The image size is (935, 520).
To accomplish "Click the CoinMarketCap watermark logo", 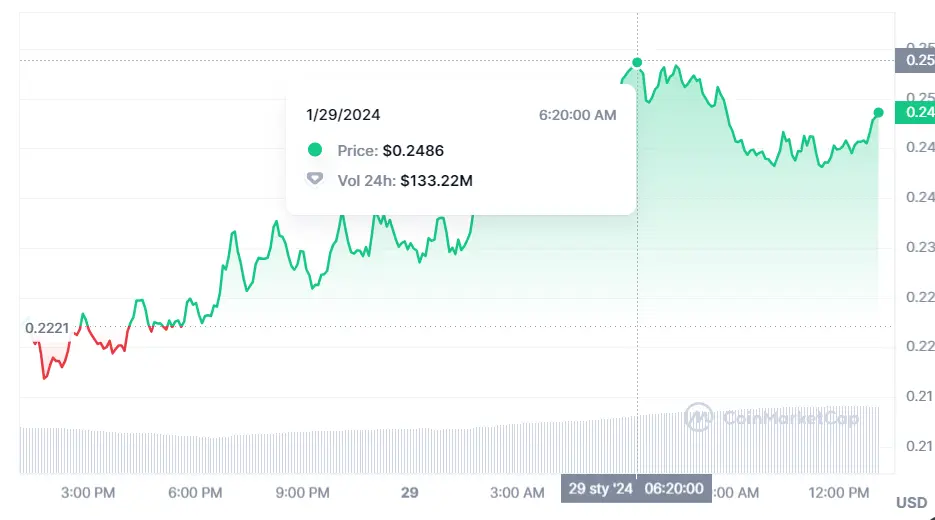I will point(699,417).
